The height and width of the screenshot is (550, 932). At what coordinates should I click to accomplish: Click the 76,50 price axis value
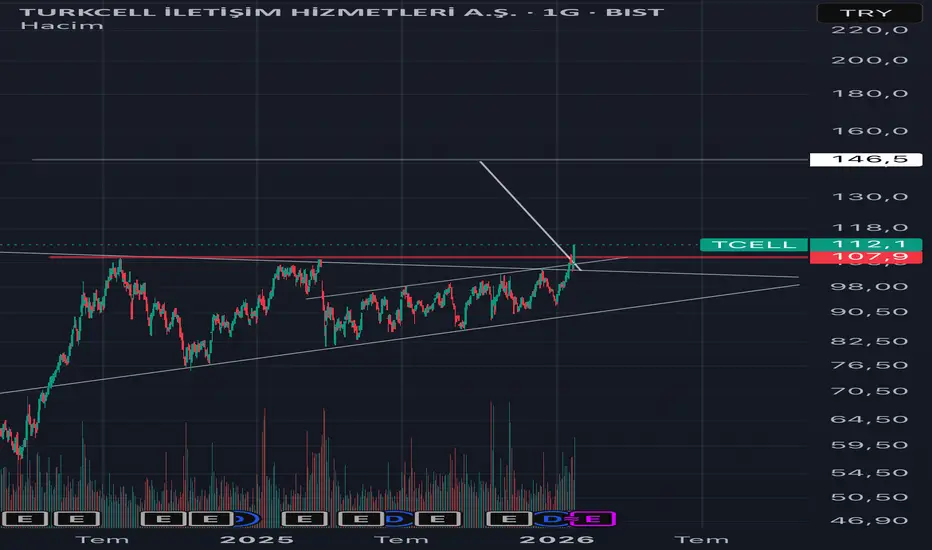coord(870,365)
